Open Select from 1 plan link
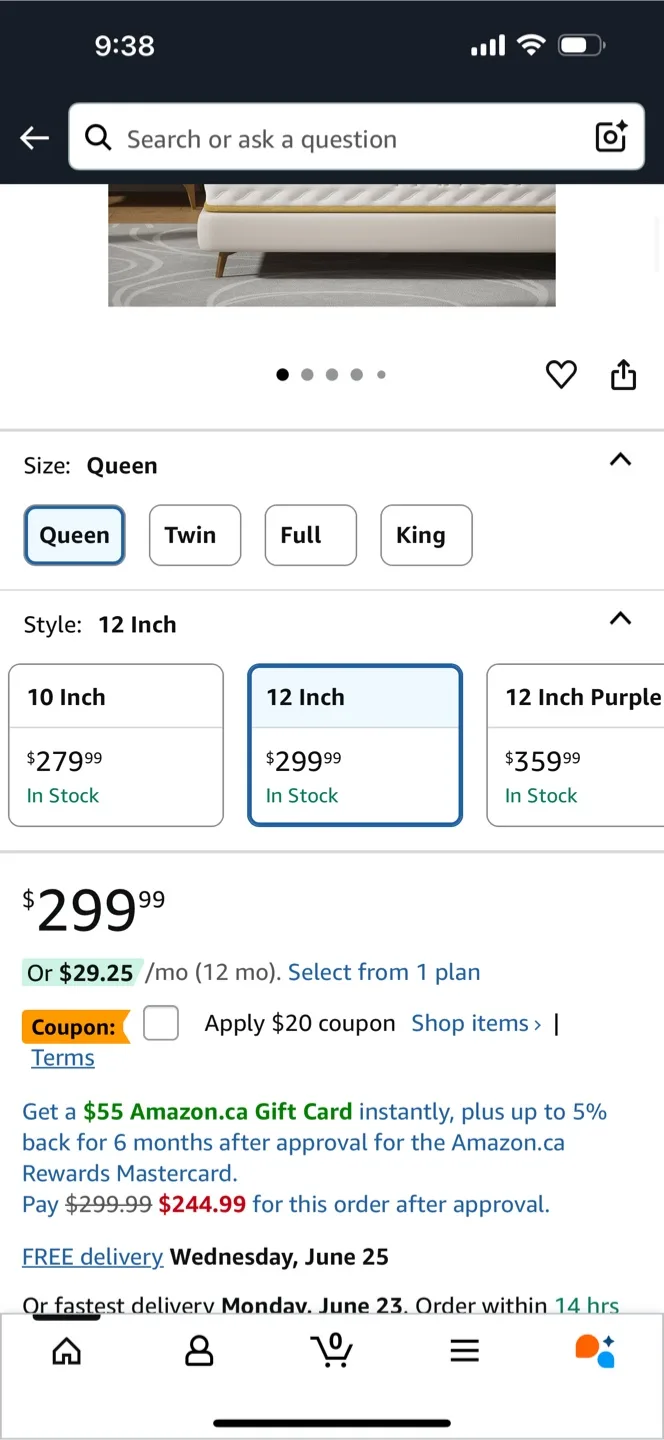 point(384,971)
